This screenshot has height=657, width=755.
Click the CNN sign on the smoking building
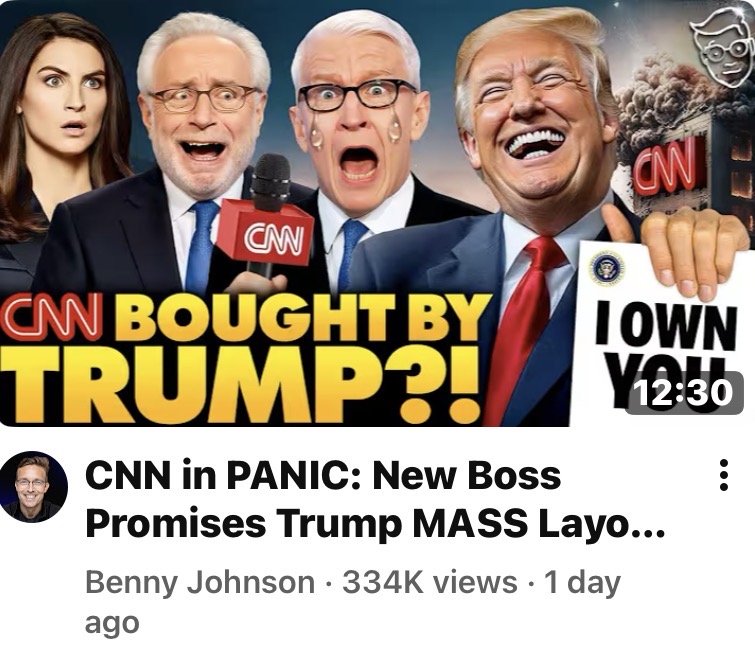[x=667, y=166]
